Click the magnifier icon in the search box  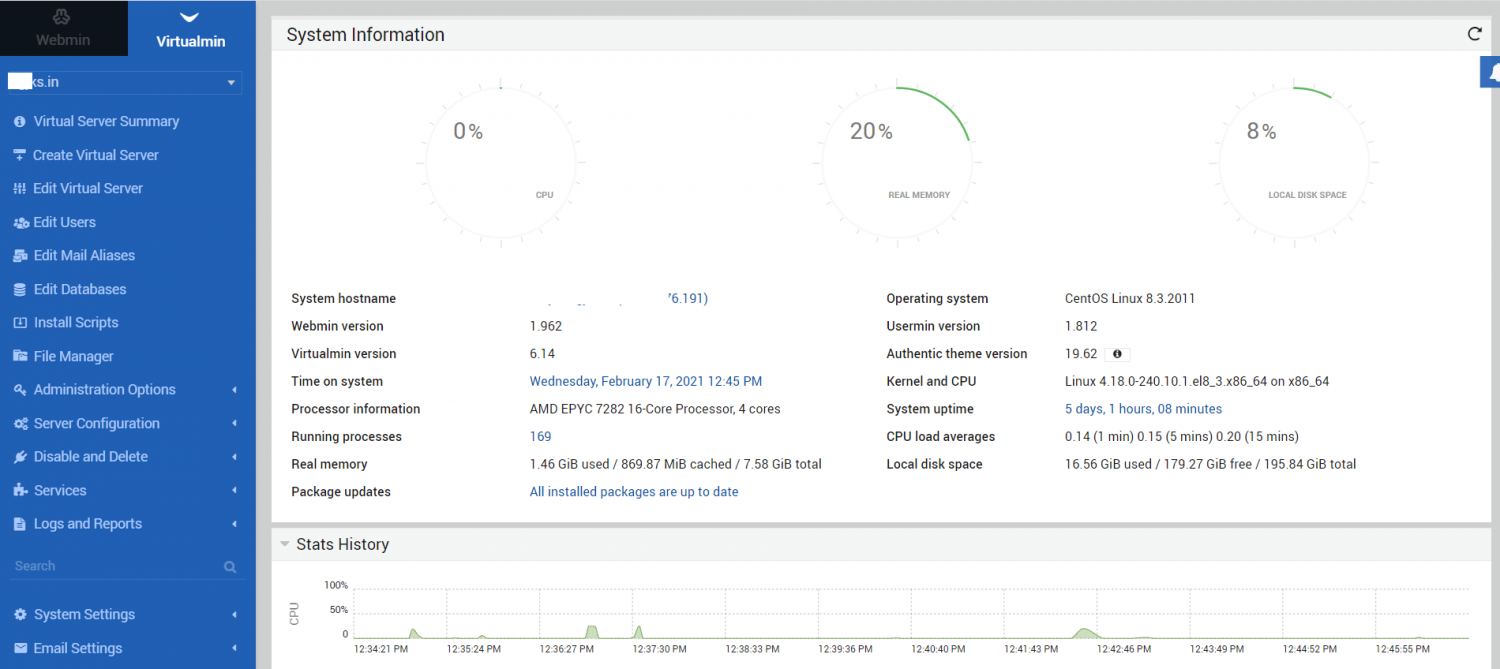click(x=230, y=566)
